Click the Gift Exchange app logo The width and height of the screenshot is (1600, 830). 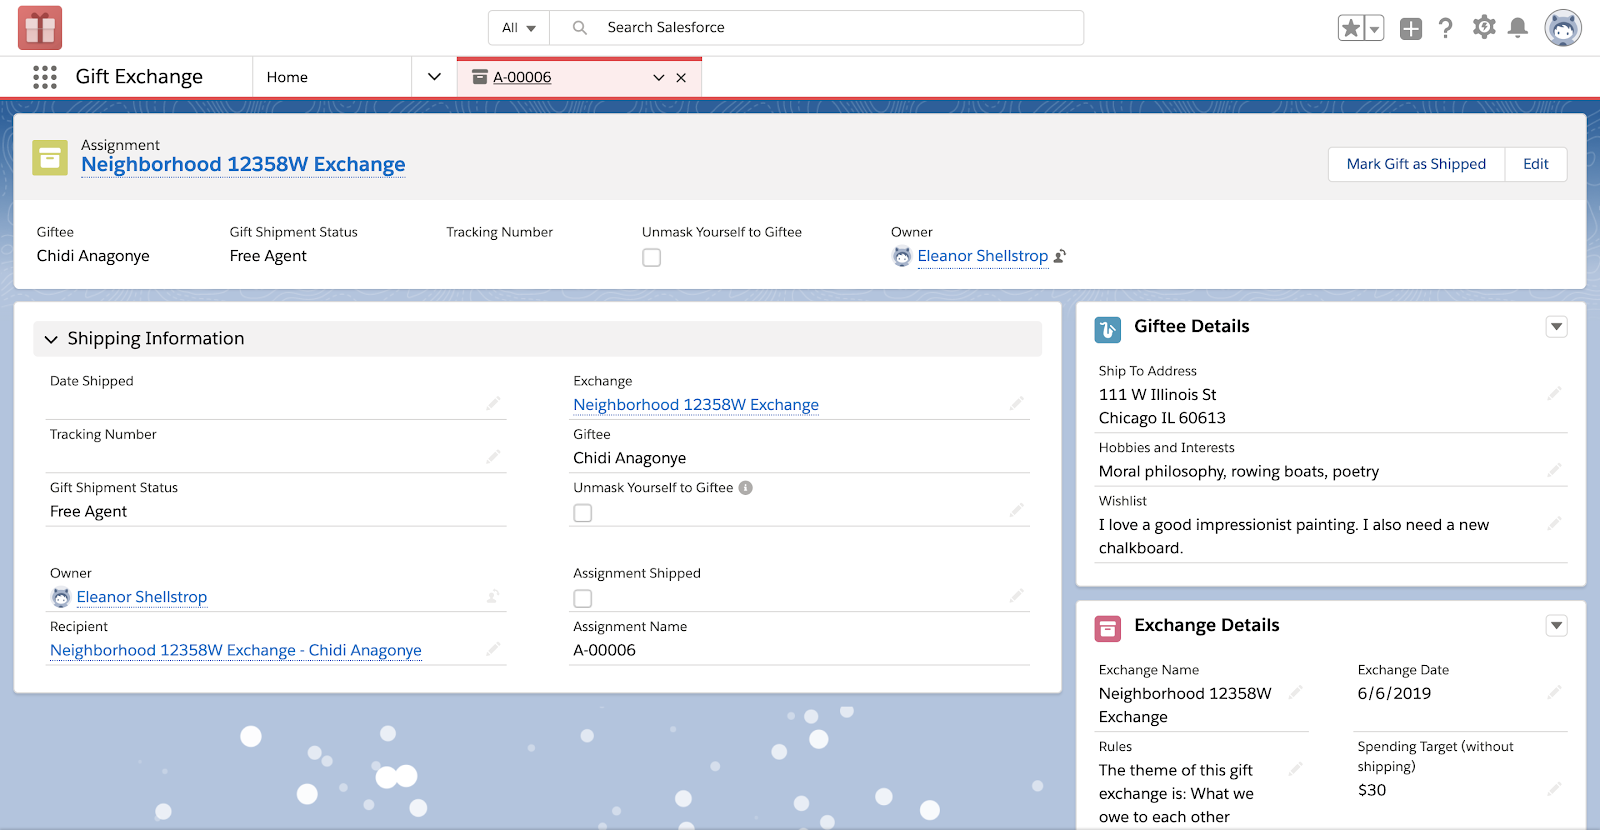[40, 28]
